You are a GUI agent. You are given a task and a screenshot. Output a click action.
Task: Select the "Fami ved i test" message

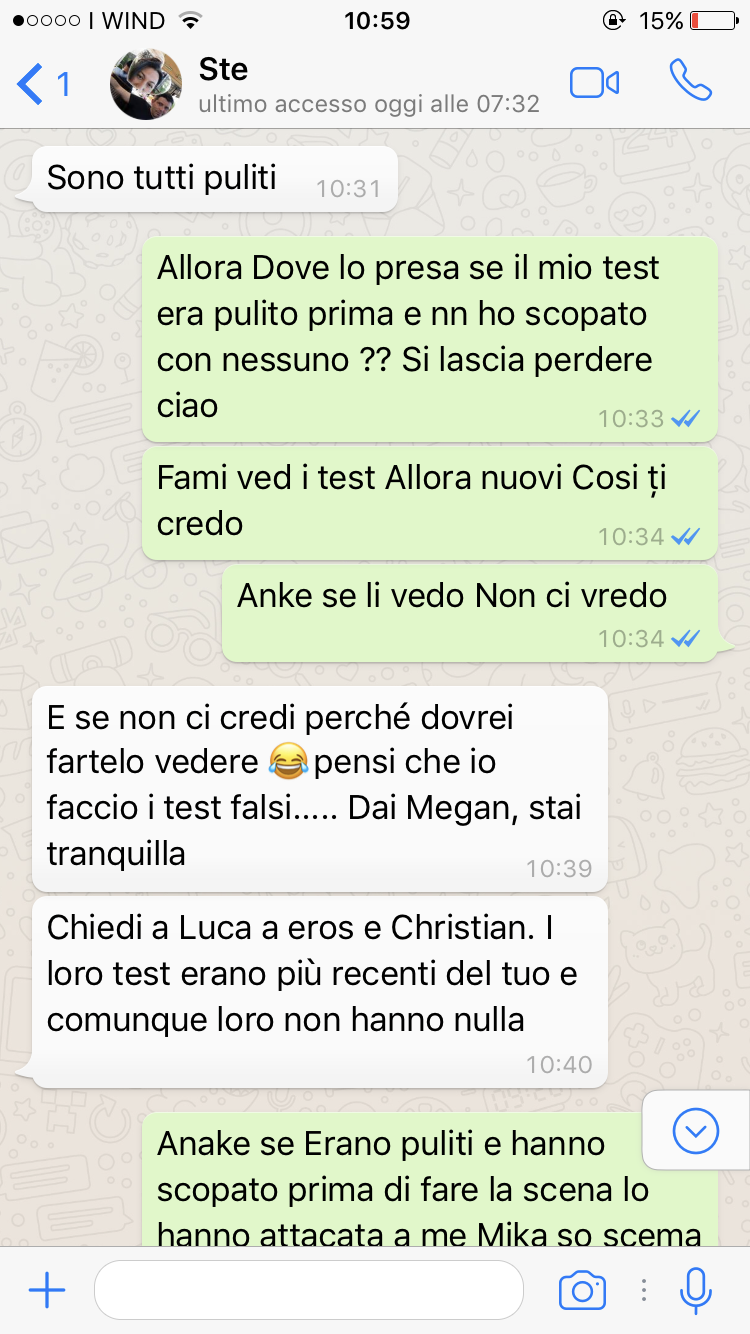(430, 502)
